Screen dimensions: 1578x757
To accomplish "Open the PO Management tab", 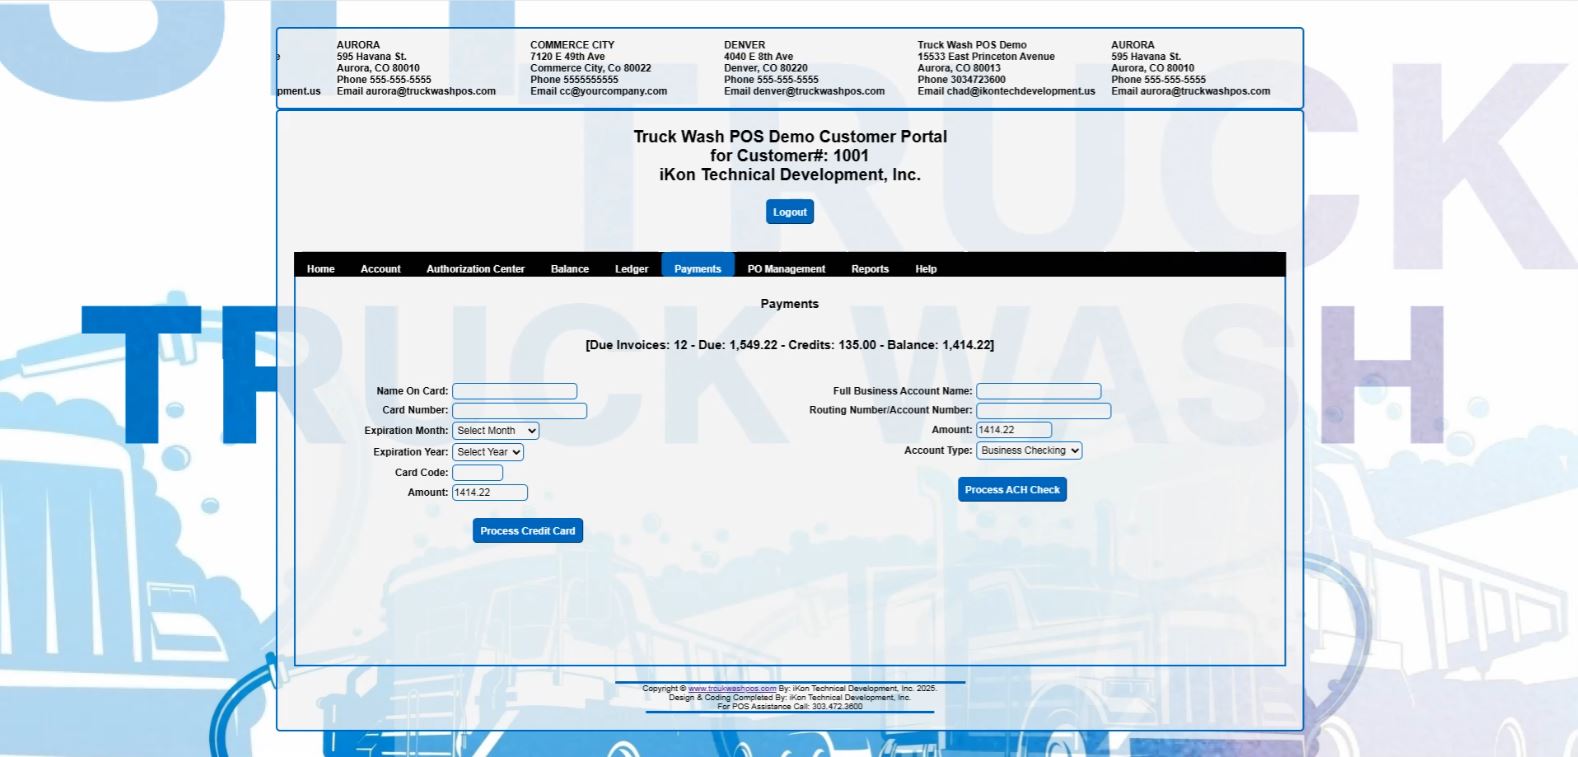I will click(787, 269).
